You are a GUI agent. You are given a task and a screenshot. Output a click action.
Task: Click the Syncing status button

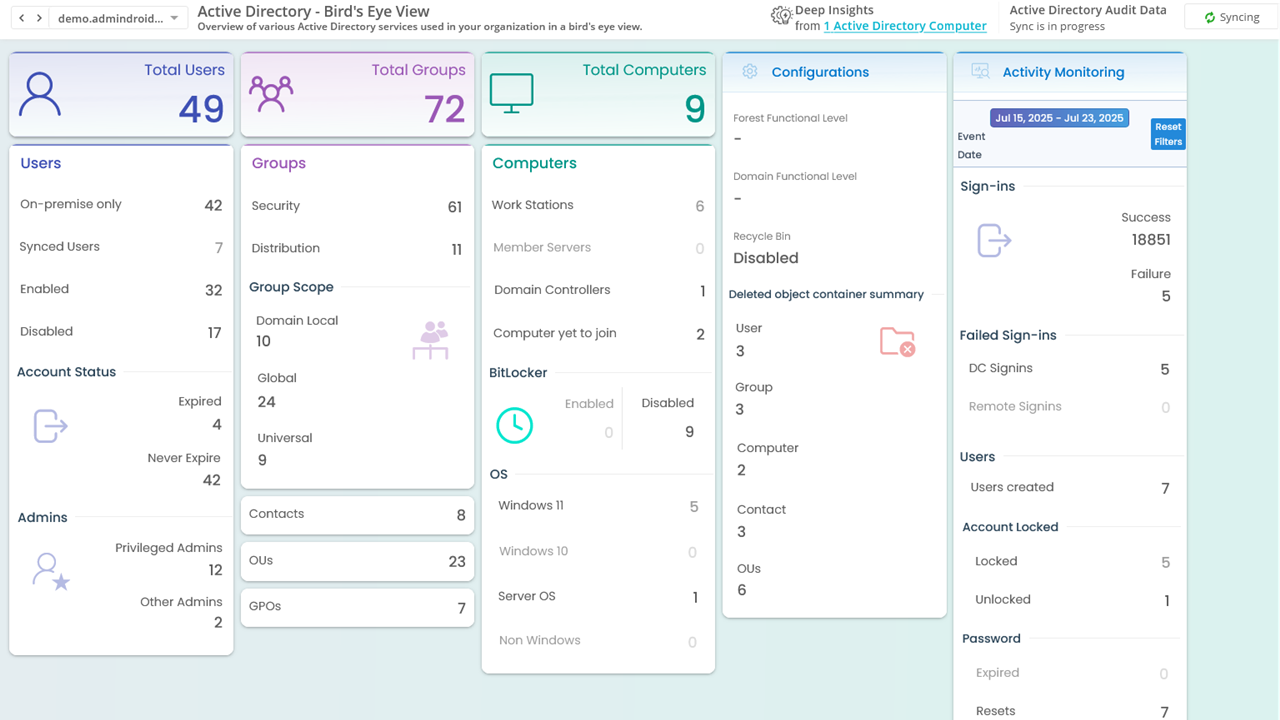click(1231, 16)
